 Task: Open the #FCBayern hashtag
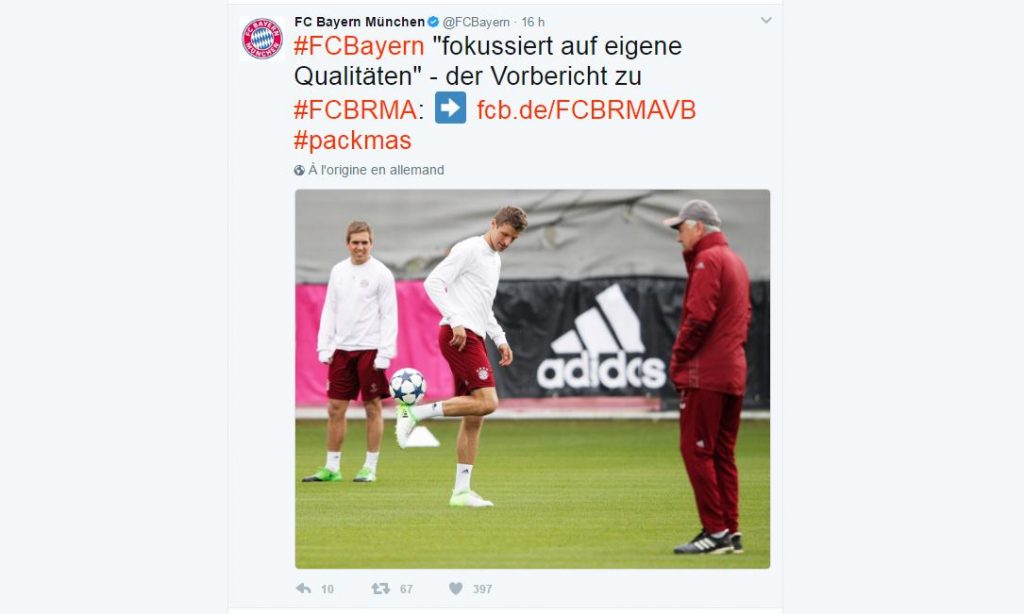[x=359, y=46]
